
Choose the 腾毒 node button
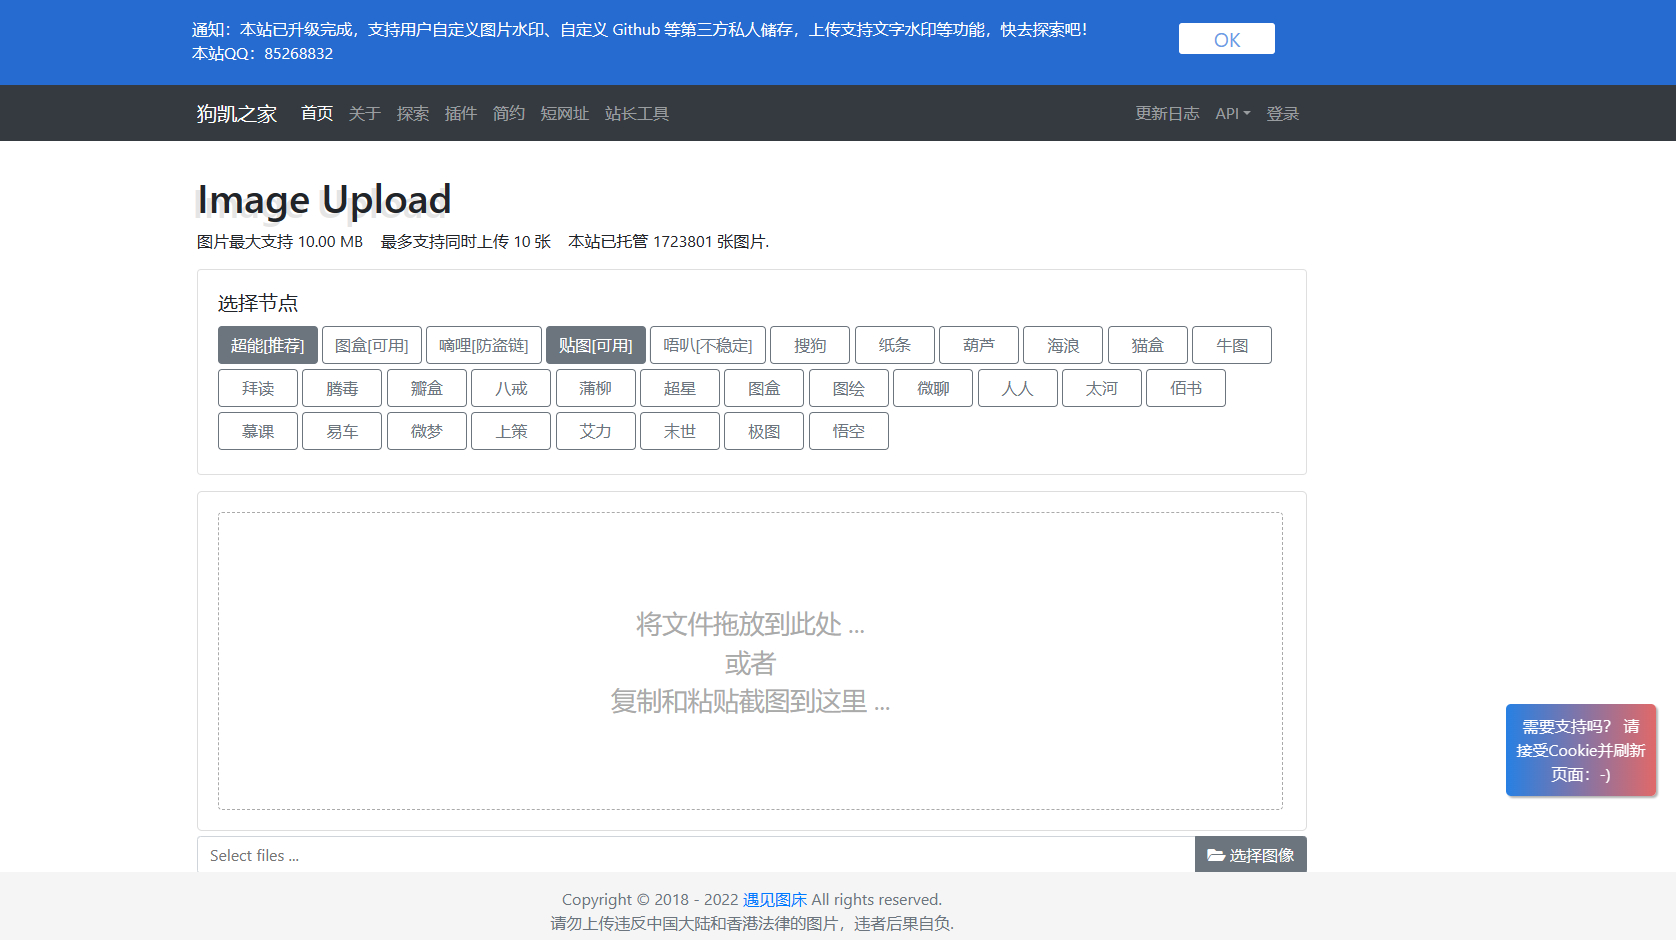[342, 388]
